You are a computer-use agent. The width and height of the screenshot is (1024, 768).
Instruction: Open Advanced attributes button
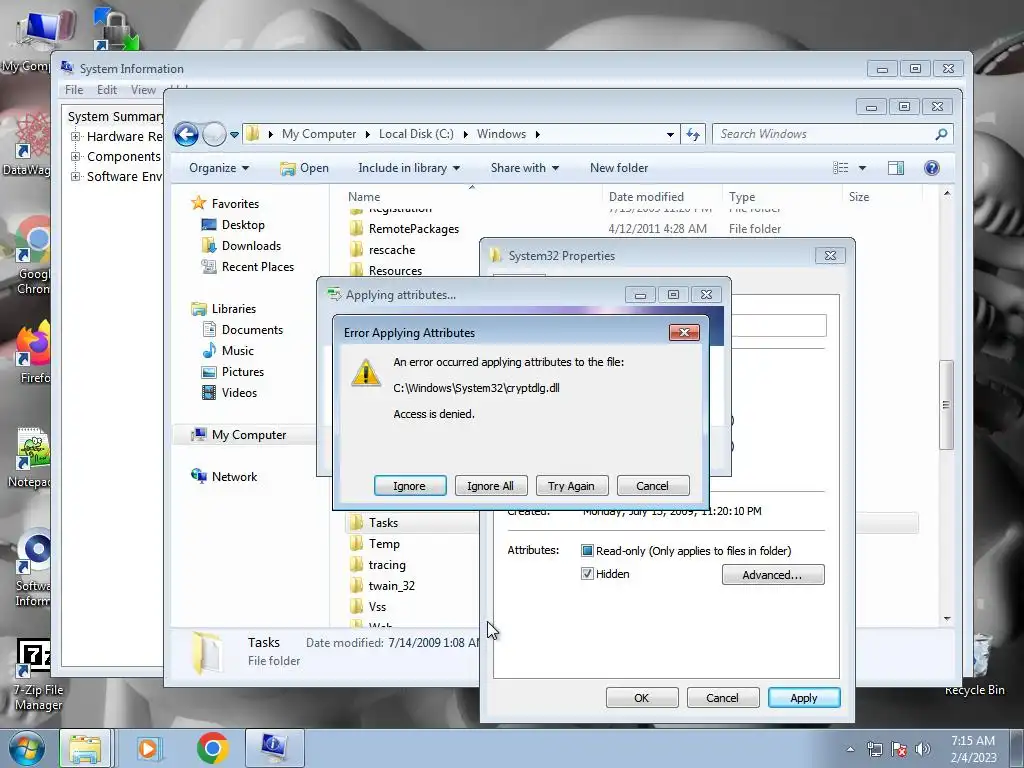coord(773,575)
